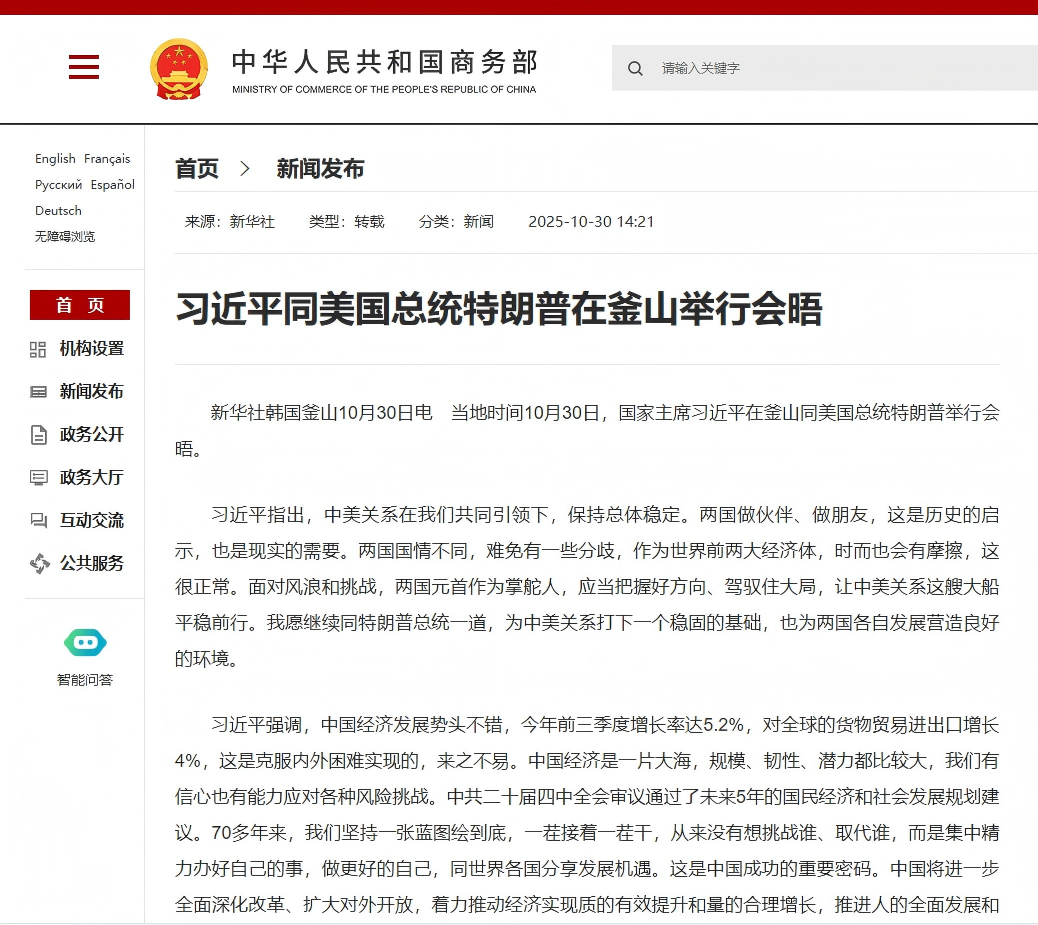Screen dimensions: 1038x925
Task: Click 新闻发布 in the breadcrumb
Action: click(x=320, y=169)
